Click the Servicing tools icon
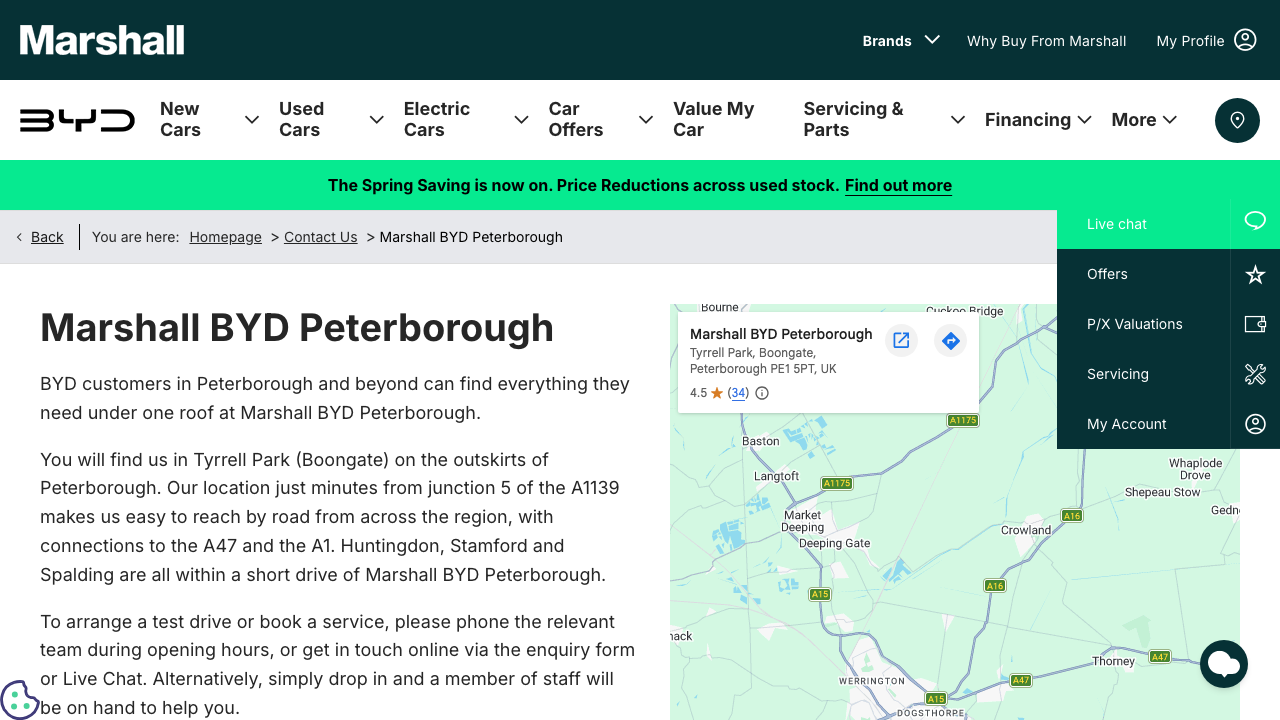Viewport: 1280px width, 720px height. [1255, 374]
